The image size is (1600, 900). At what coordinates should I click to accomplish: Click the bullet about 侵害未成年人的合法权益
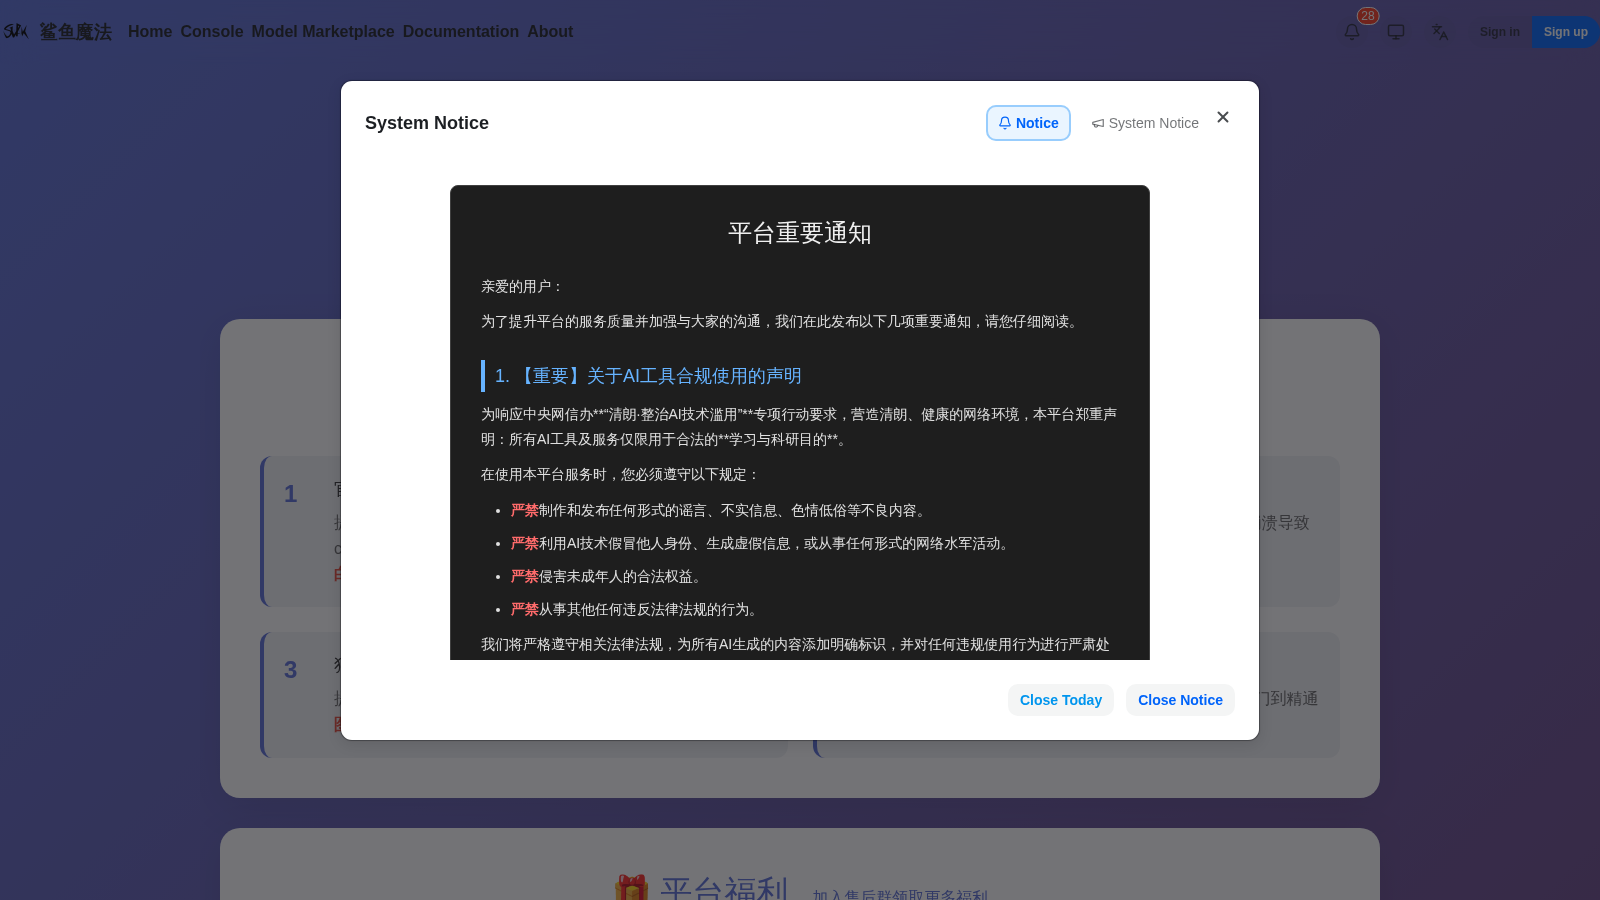(x=608, y=576)
